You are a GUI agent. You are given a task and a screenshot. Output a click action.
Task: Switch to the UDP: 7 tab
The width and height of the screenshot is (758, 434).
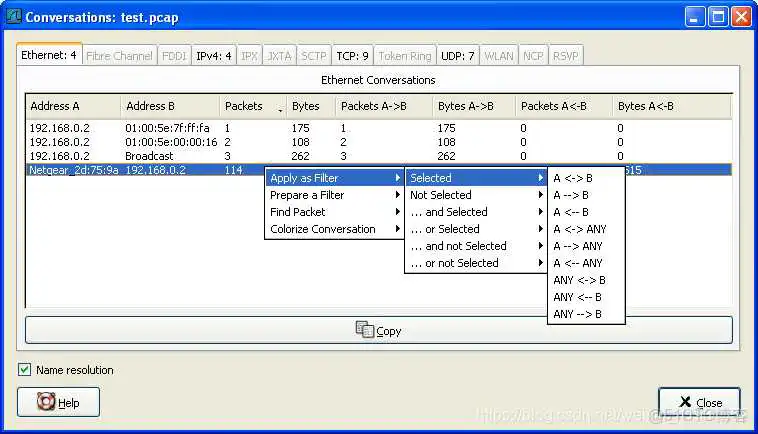click(x=458, y=56)
